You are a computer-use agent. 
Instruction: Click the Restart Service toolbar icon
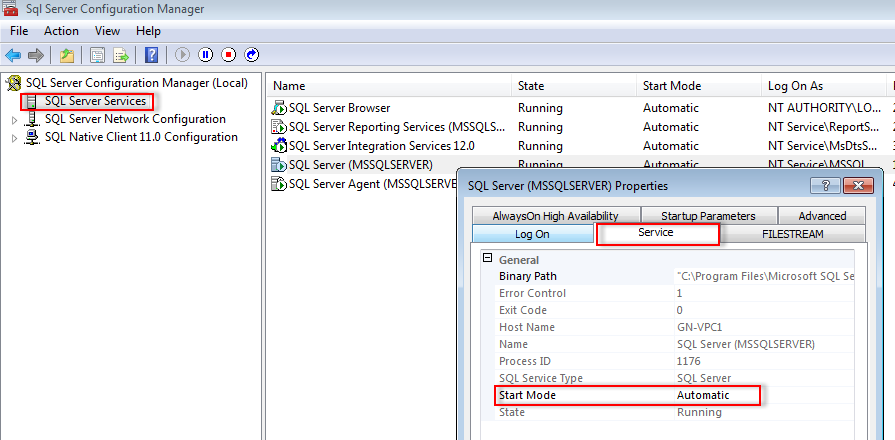point(252,55)
